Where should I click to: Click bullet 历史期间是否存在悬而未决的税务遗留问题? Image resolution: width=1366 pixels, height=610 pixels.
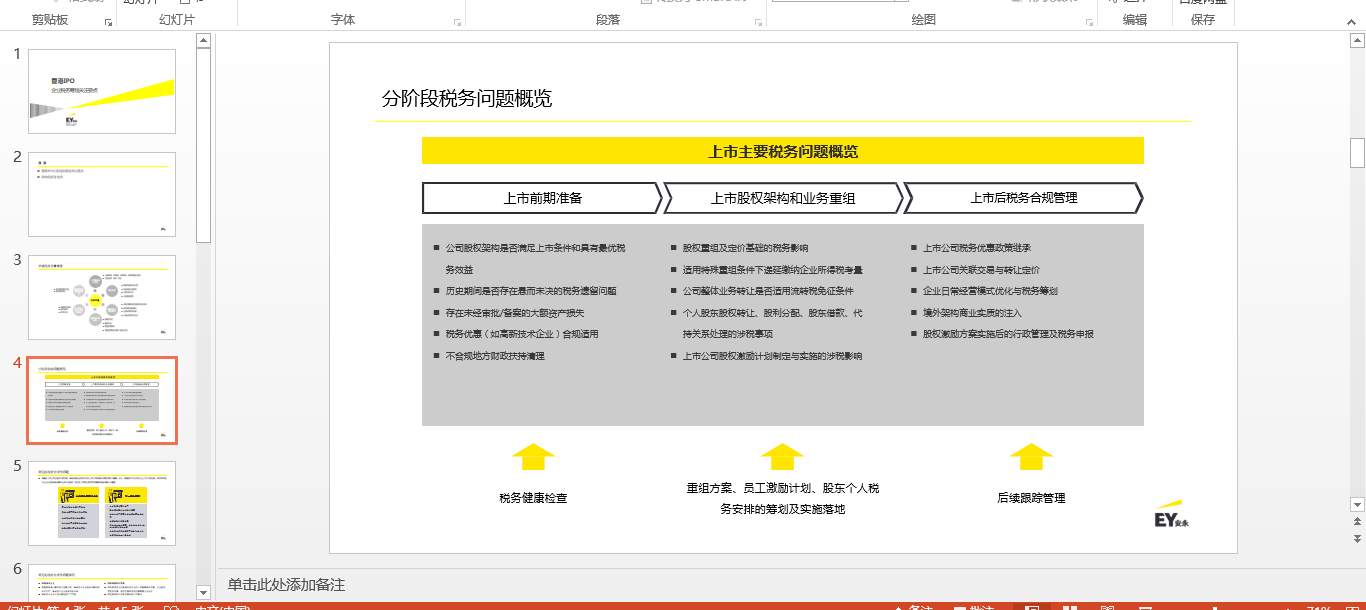point(531,291)
